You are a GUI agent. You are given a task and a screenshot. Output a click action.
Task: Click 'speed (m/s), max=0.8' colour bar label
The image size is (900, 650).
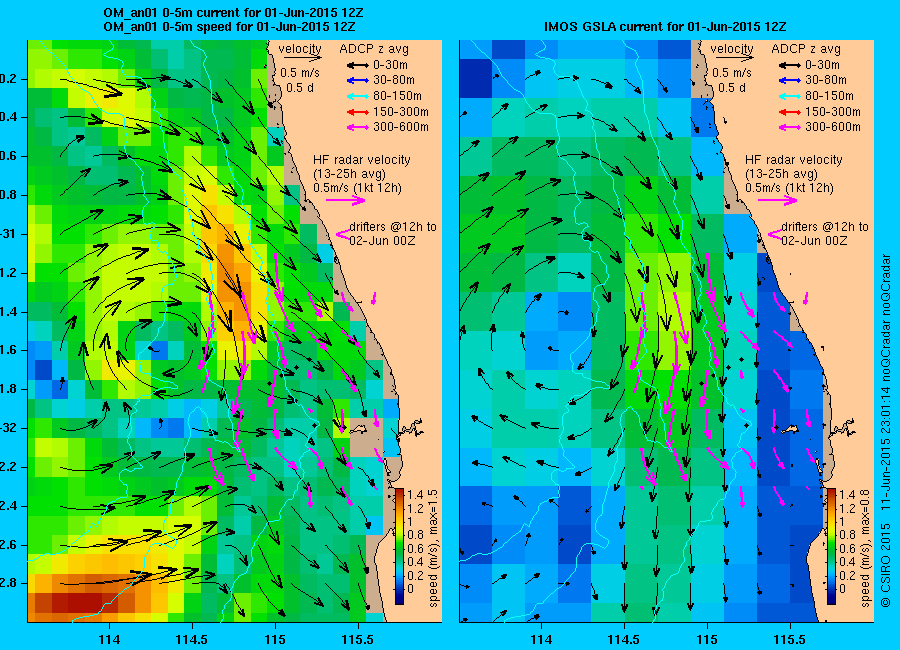click(866, 548)
